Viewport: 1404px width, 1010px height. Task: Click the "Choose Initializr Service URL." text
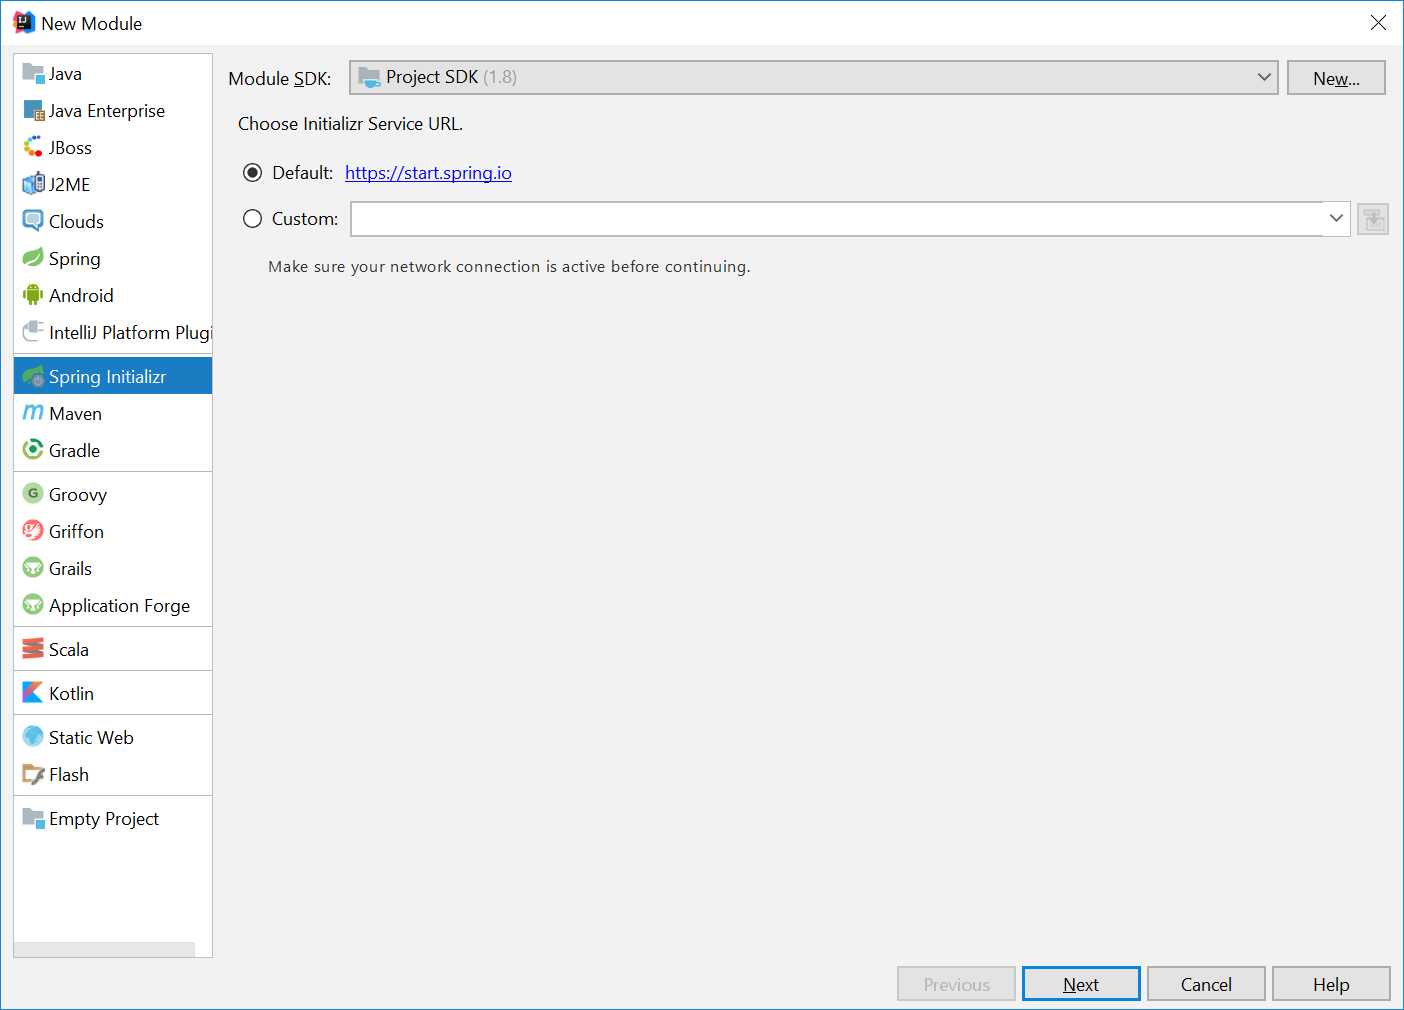350,124
